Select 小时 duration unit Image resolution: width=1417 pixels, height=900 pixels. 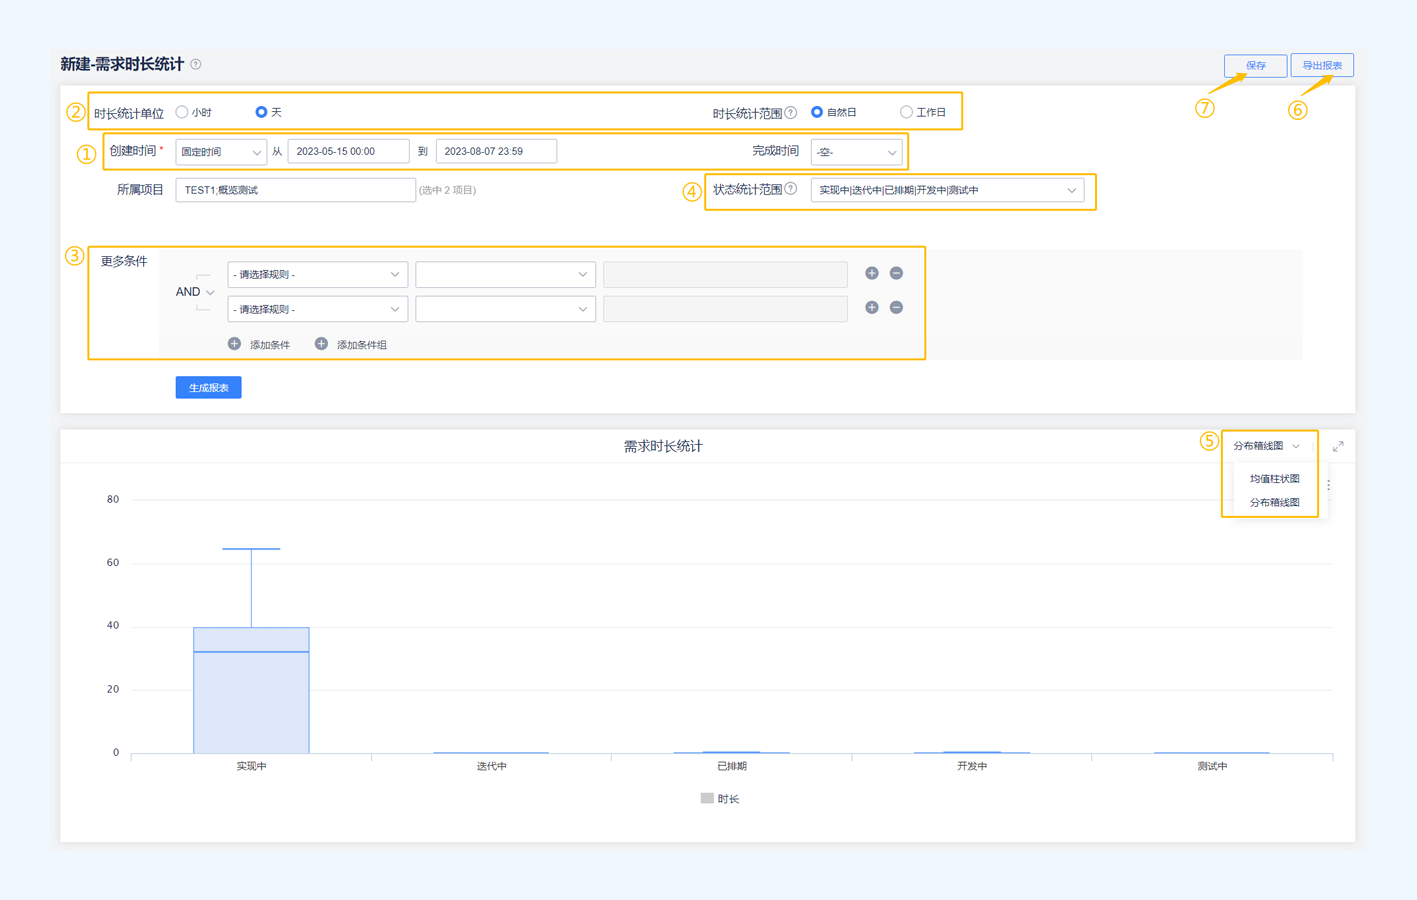pos(182,112)
